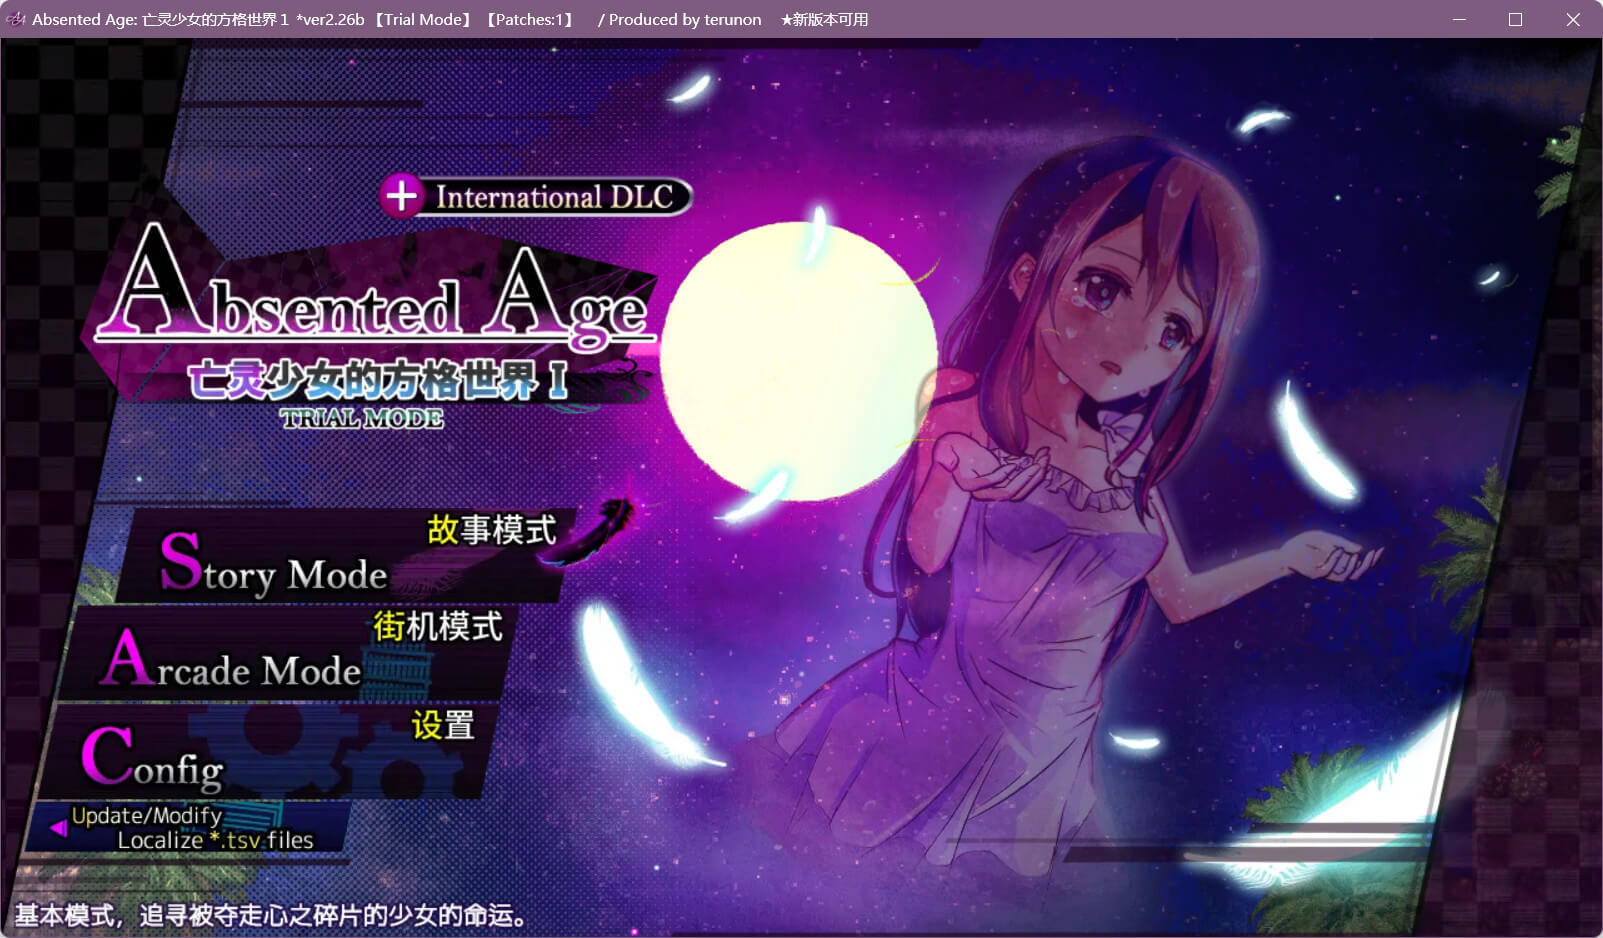Screen dimensions: 1603x938
Task: Open the Config settings menu
Action: point(153,759)
